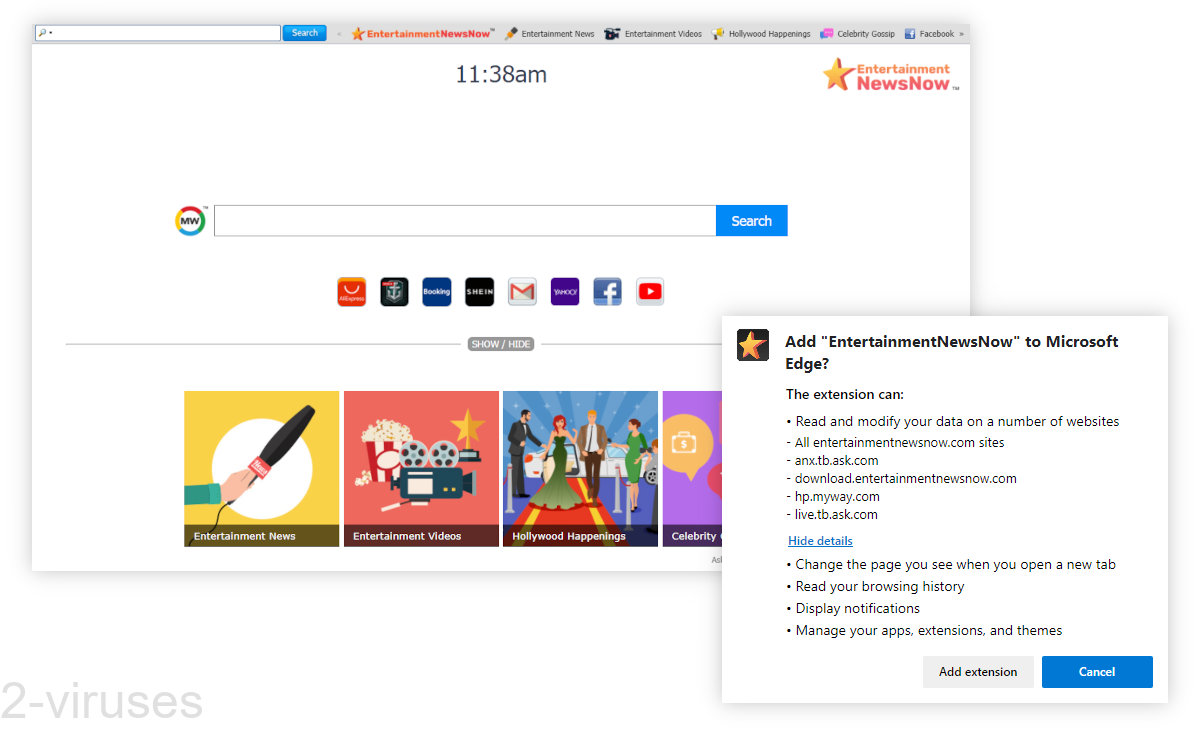Toggle the SHOW / HIDE control
This screenshot has width=1200, height=729.
501,343
